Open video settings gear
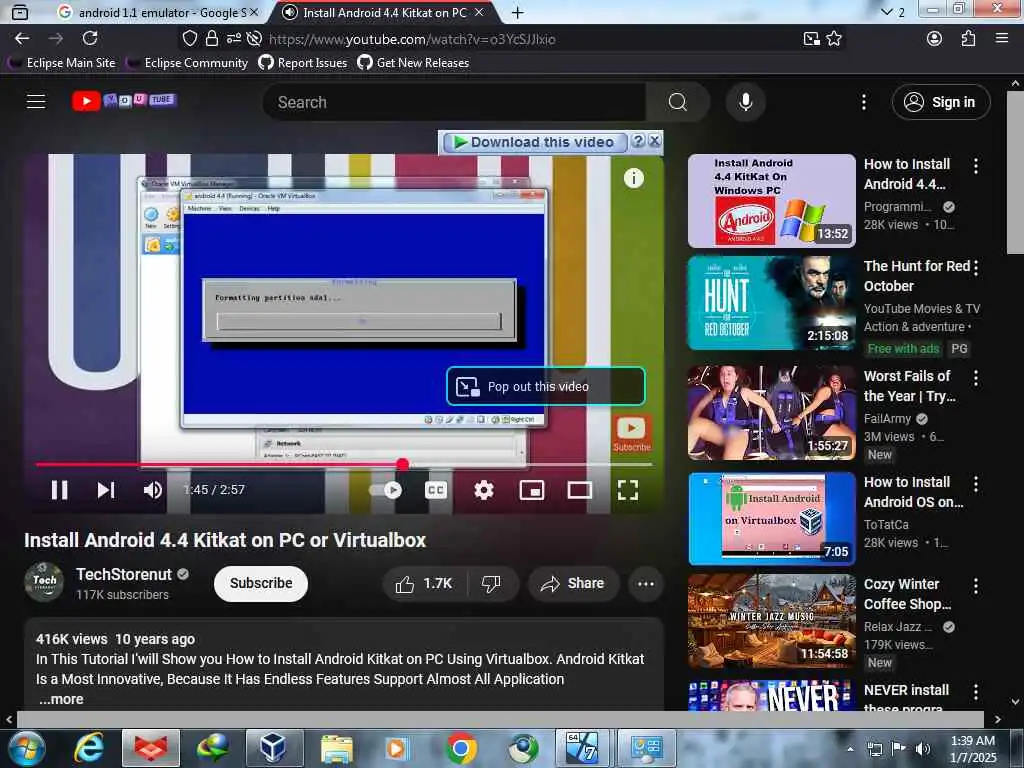This screenshot has height=768, width=1024. click(x=483, y=490)
